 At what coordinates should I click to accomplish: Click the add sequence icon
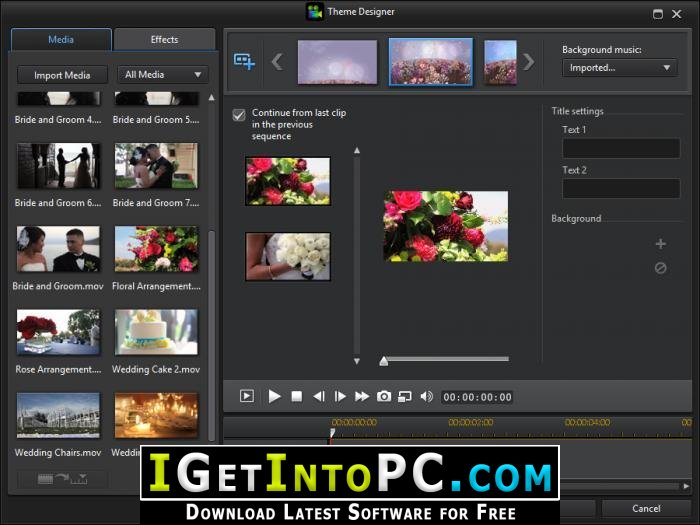coord(244,61)
